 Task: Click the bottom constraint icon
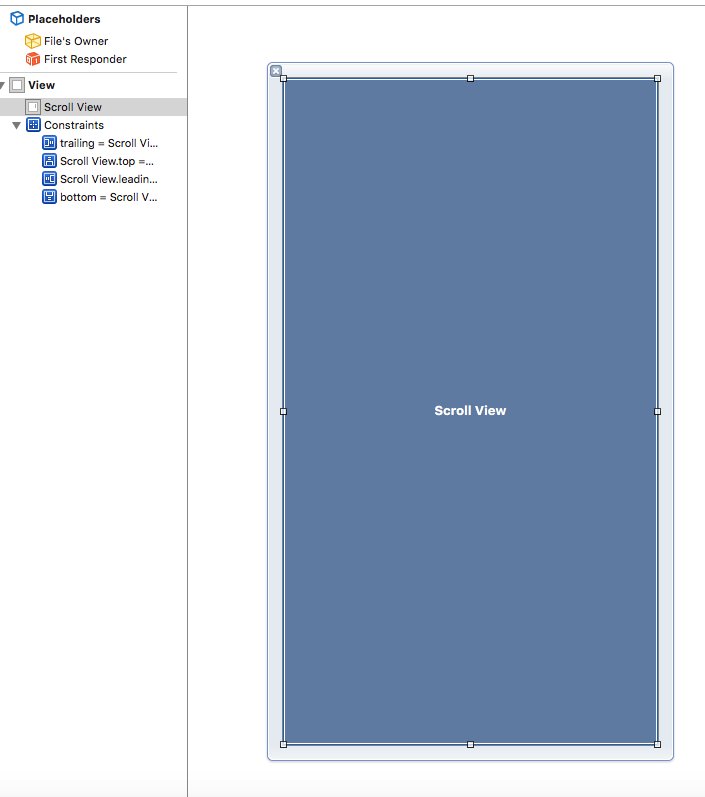point(49,197)
